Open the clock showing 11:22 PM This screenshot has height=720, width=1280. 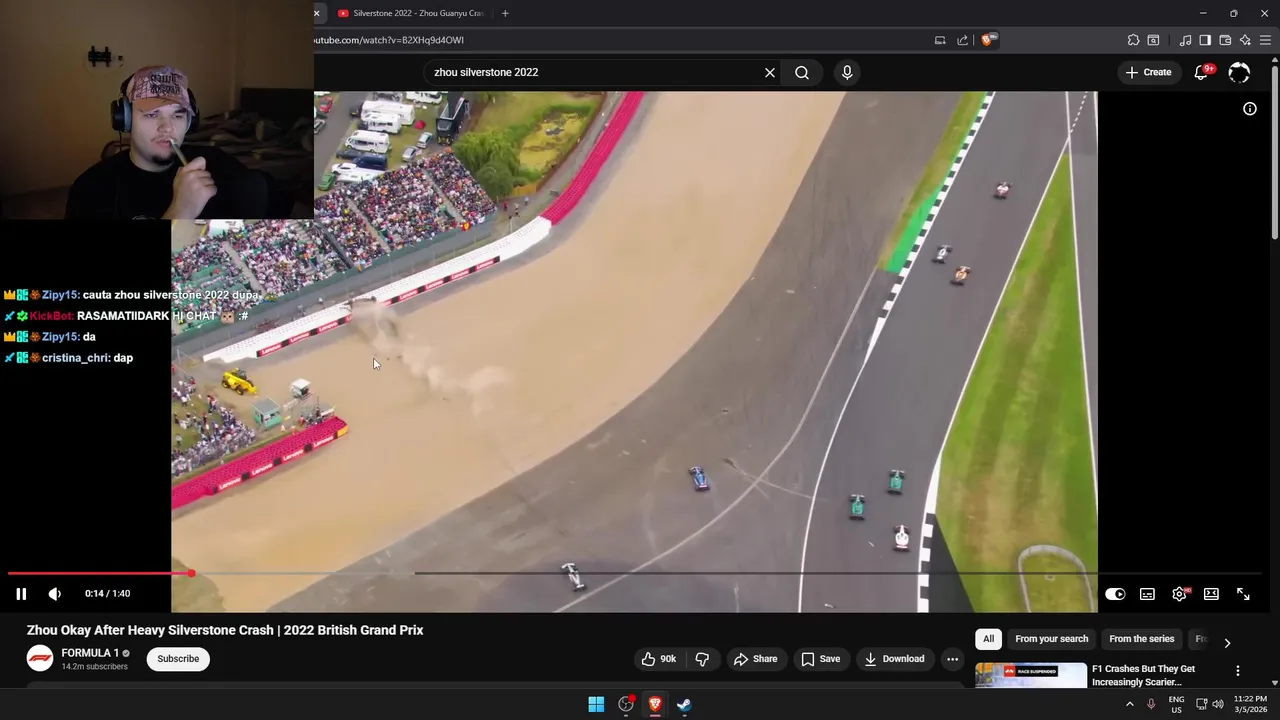[x=1250, y=704]
